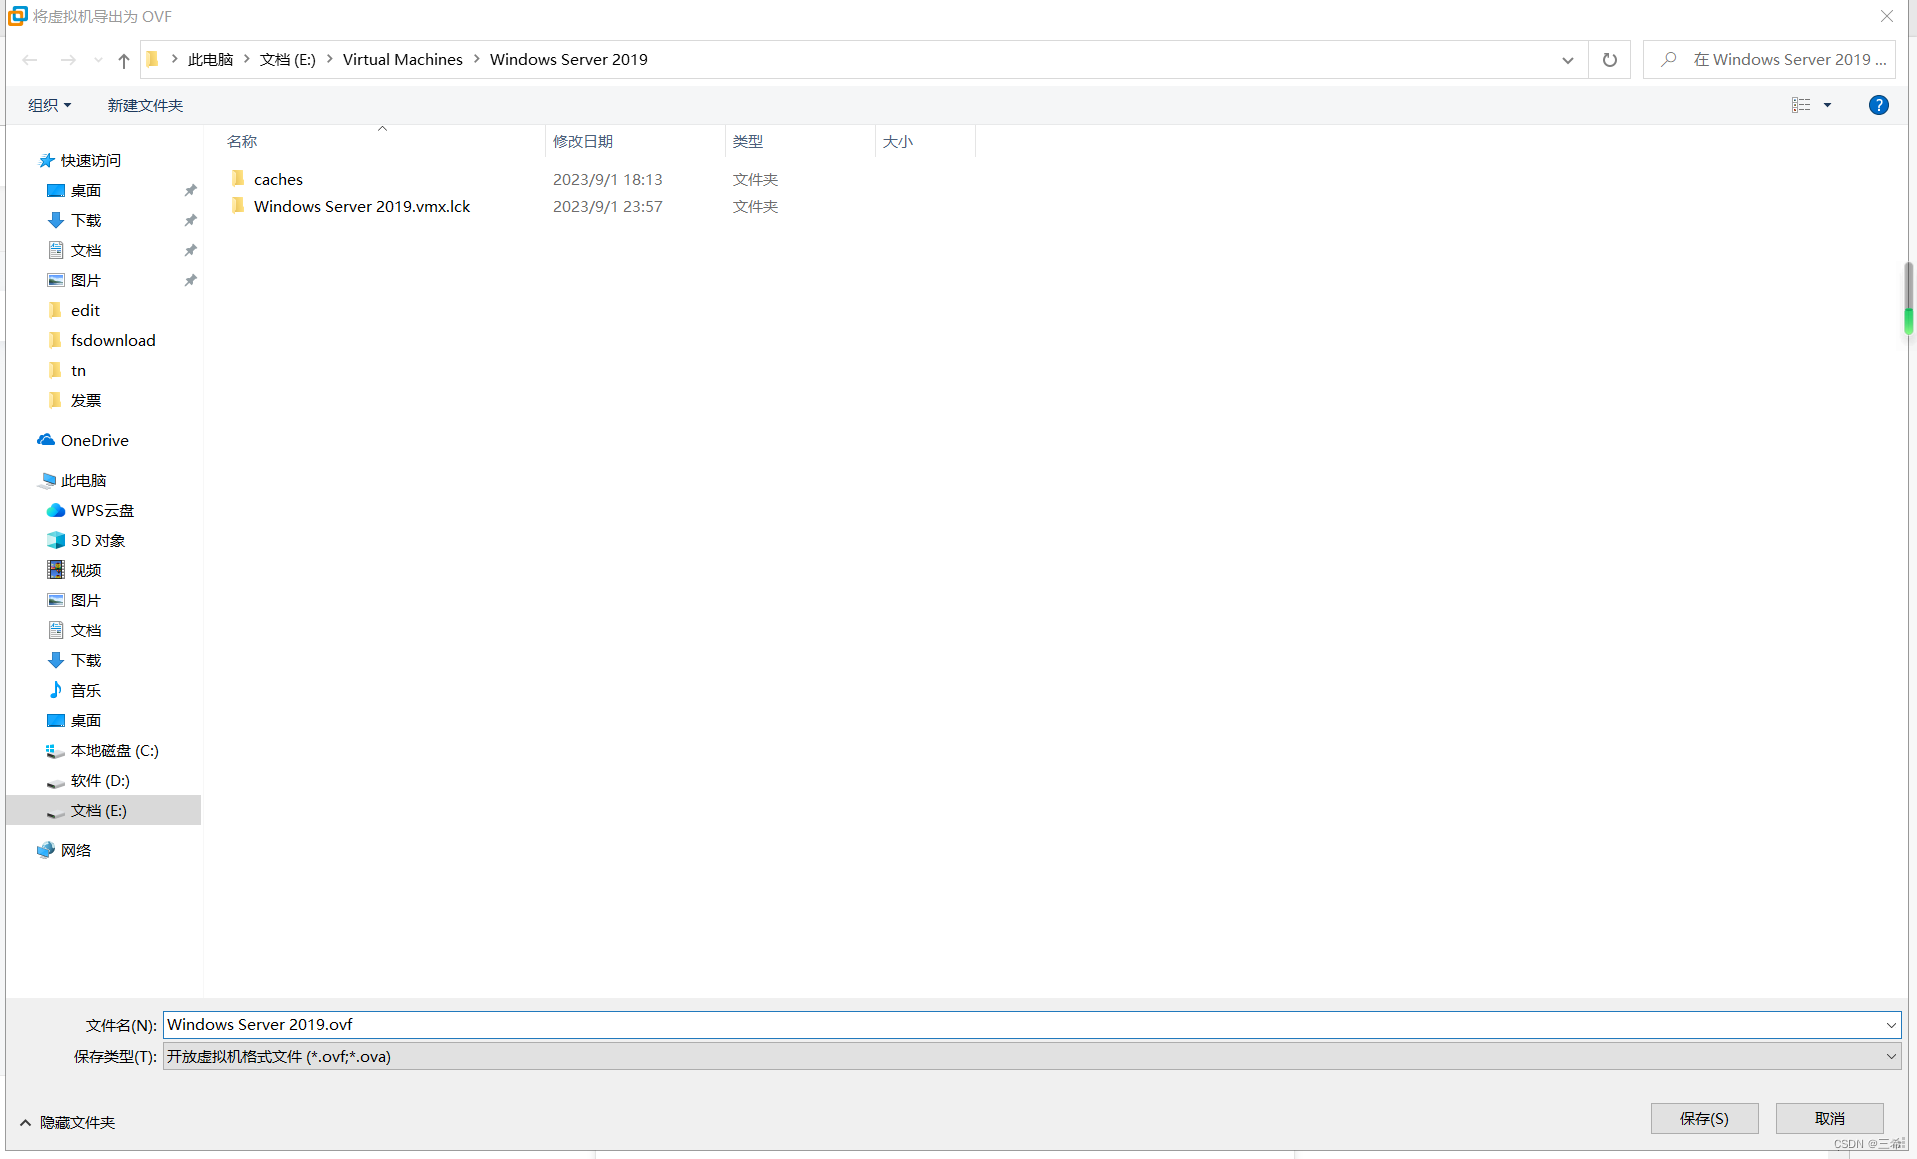Click the 文件名 input field
Screen dimensions: 1917x1159
pyautogui.click(x=1022, y=1024)
